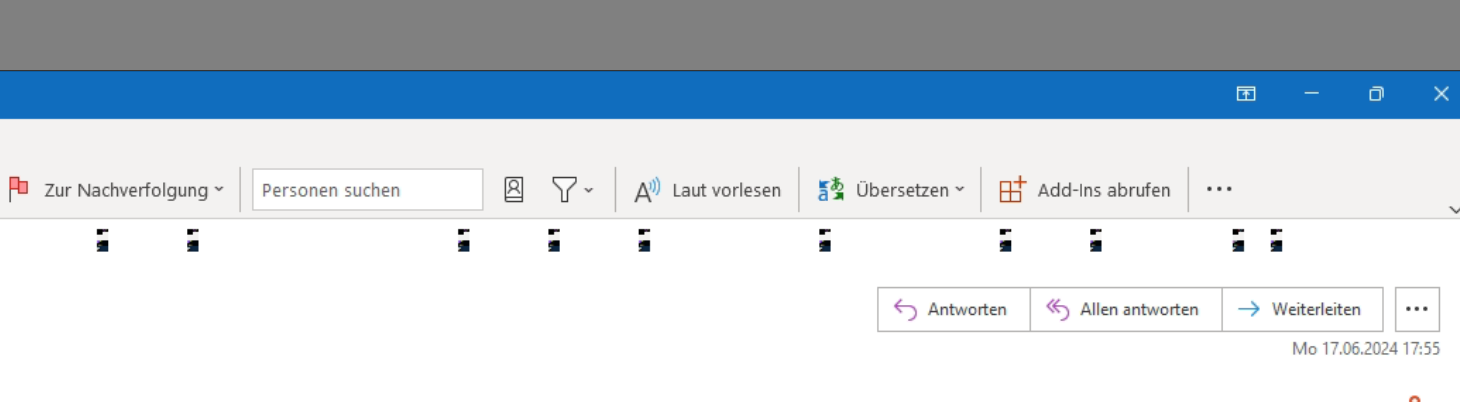Image resolution: width=1460 pixels, height=402 pixels.
Task: Open ribbon display options in title bar
Action: click(1246, 94)
